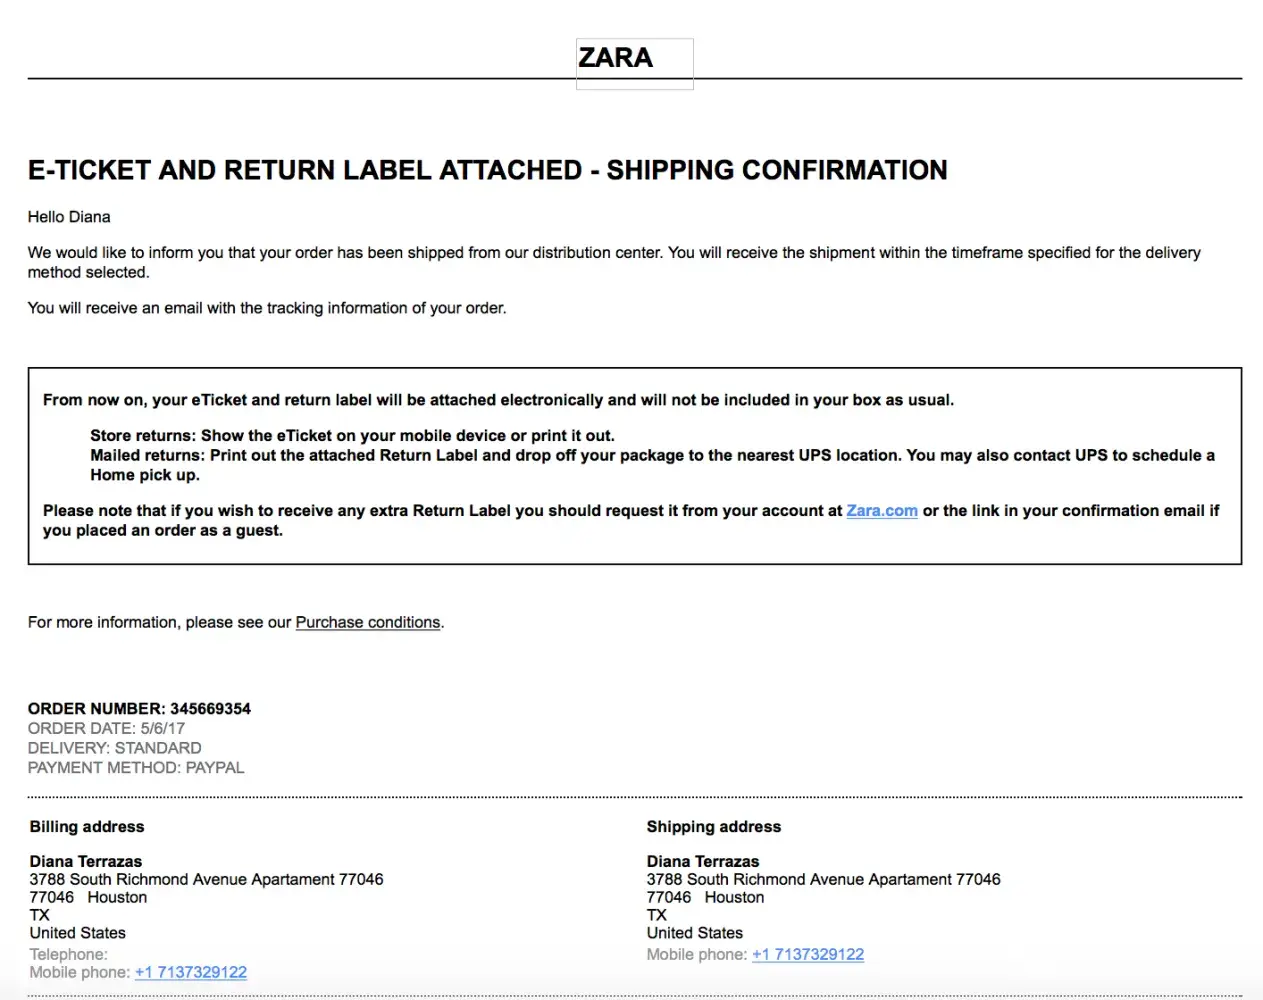The width and height of the screenshot is (1263, 1000).
Task: Select the order number 345669354 text
Action: (x=210, y=709)
